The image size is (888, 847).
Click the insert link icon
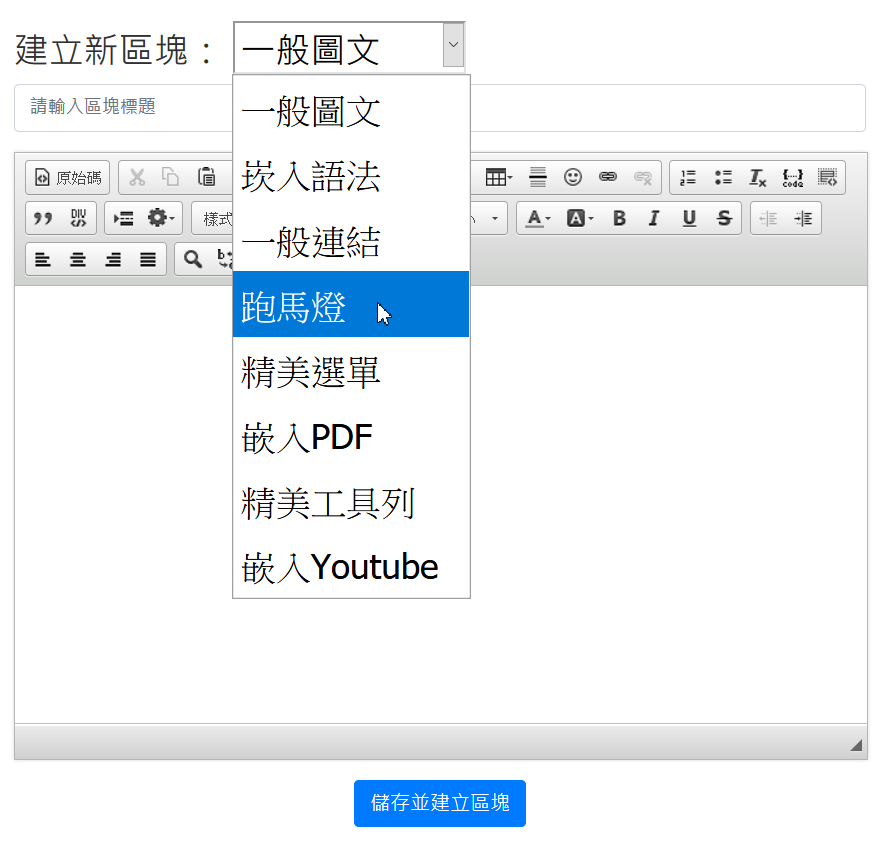tap(608, 178)
